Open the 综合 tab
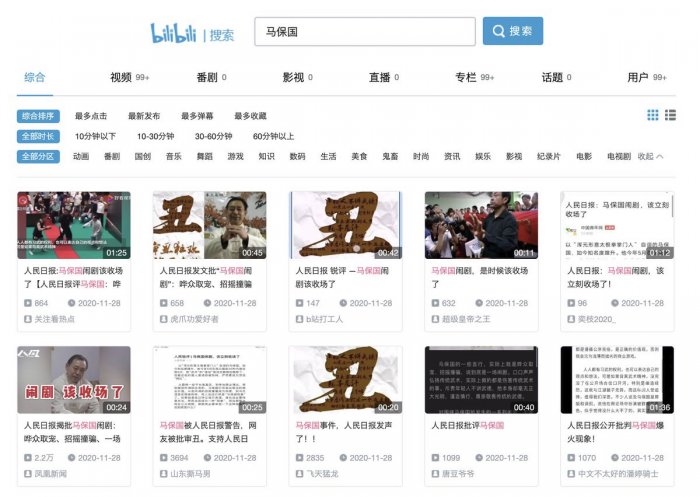The width and height of the screenshot is (700, 497). [34, 77]
